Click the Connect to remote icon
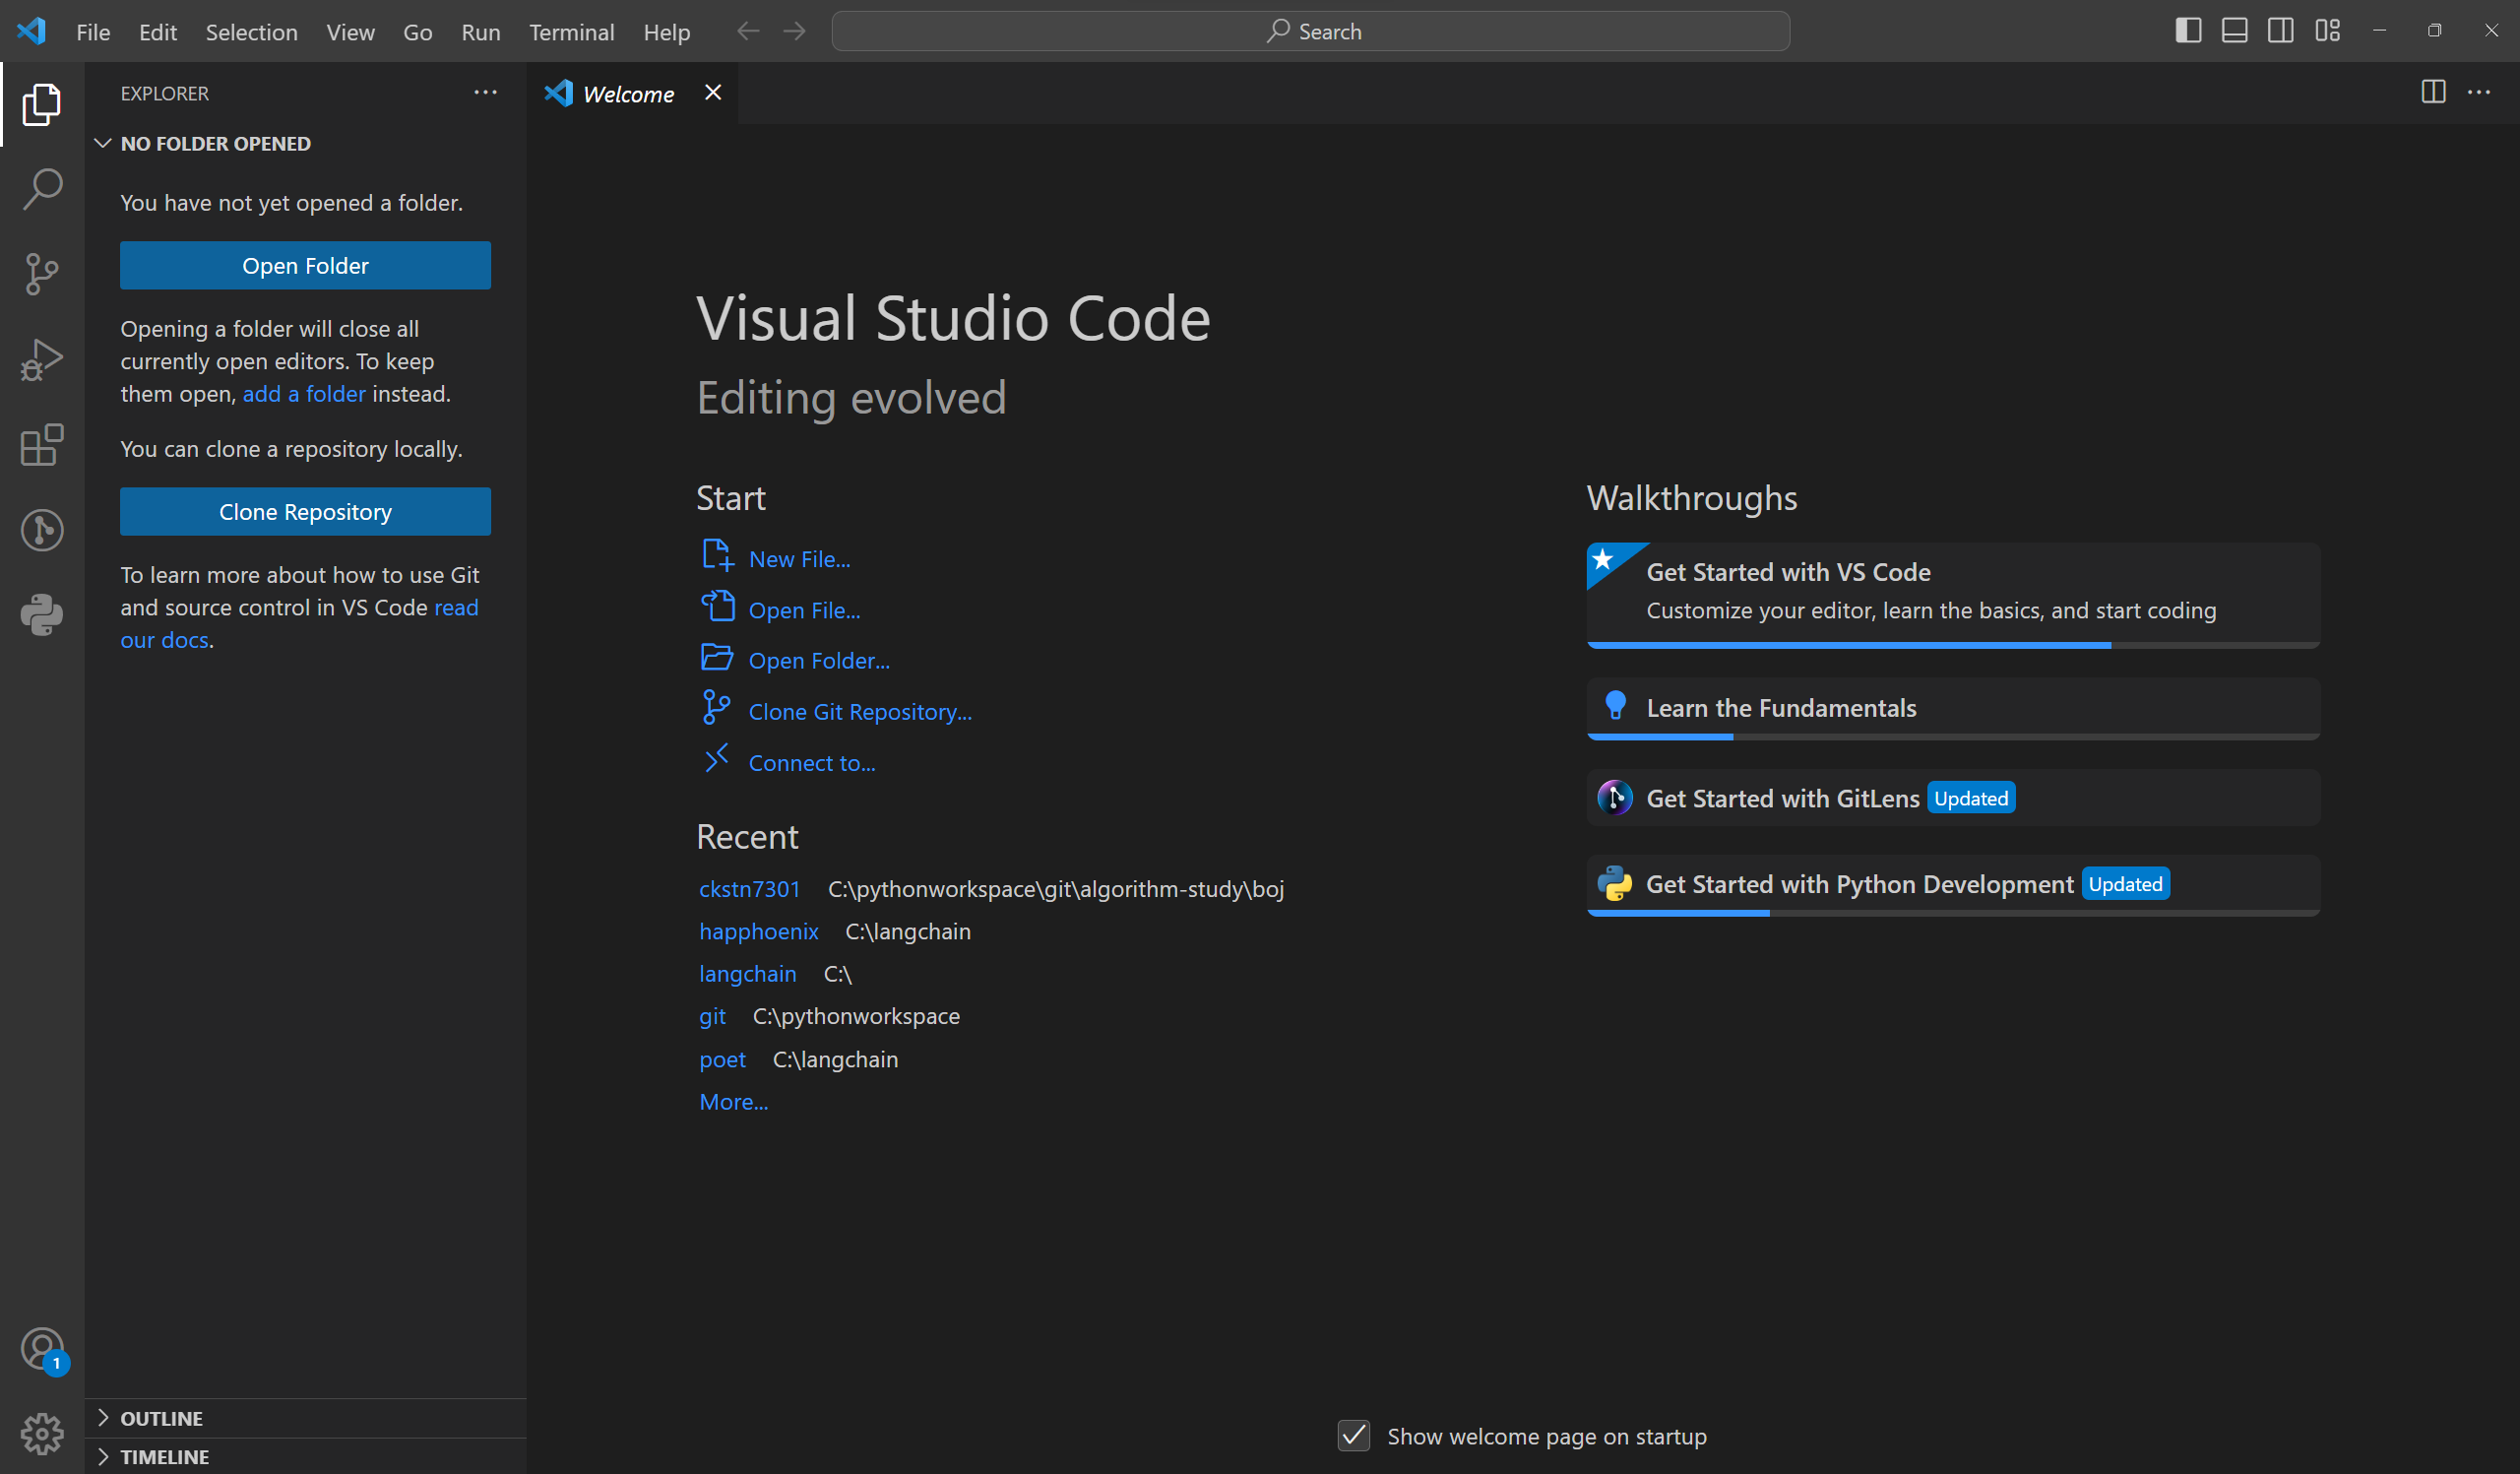This screenshot has width=2520, height=1474. point(716,759)
